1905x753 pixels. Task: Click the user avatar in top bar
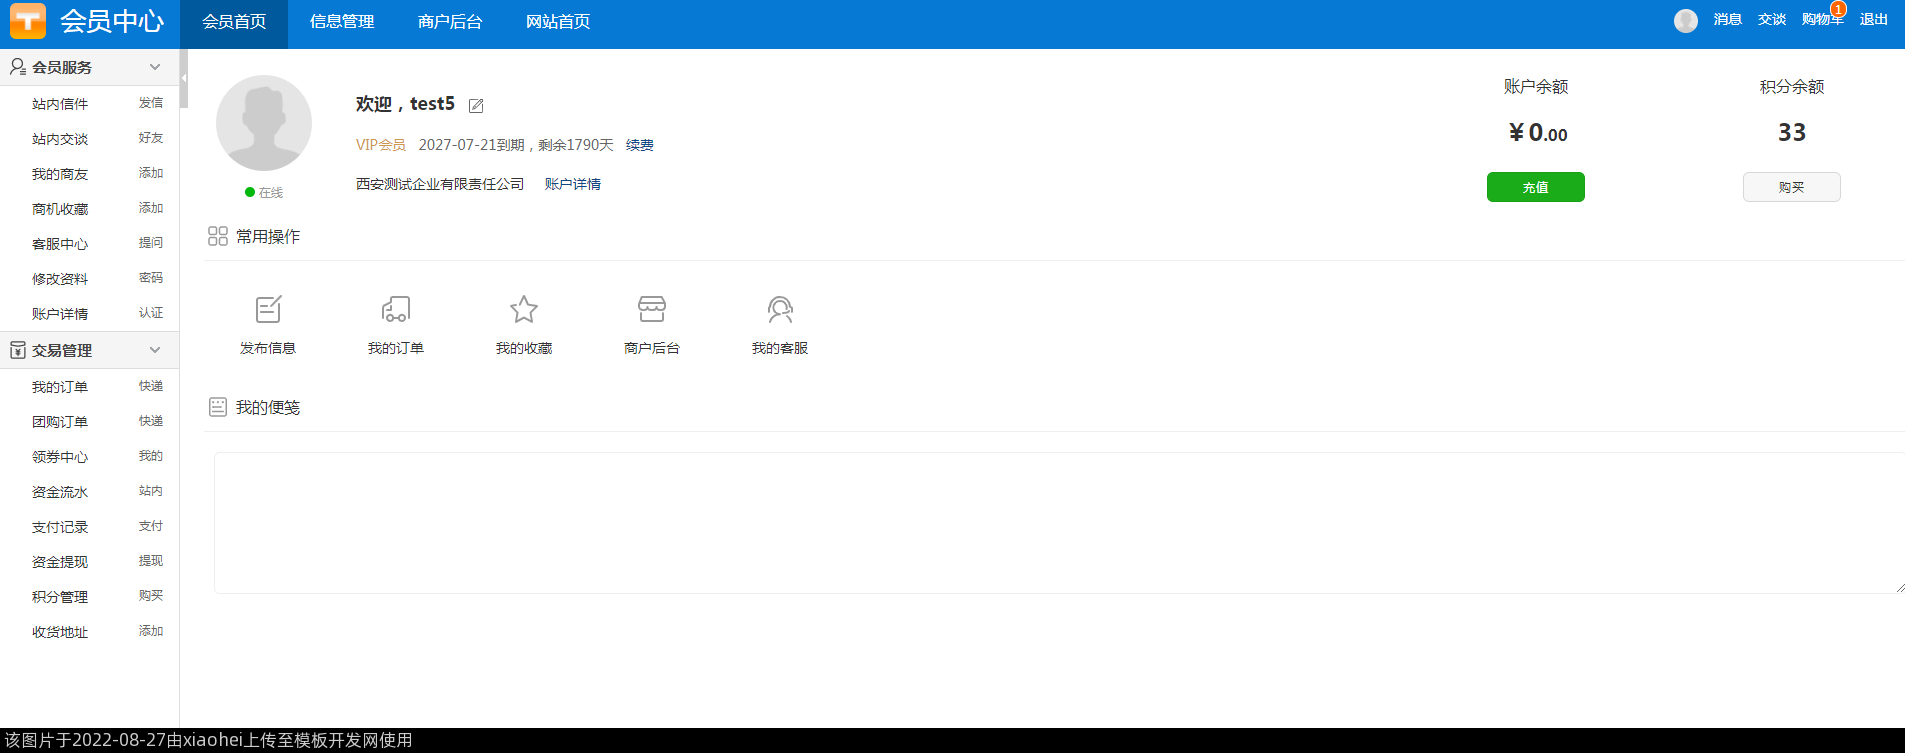pyautogui.click(x=1685, y=21)
